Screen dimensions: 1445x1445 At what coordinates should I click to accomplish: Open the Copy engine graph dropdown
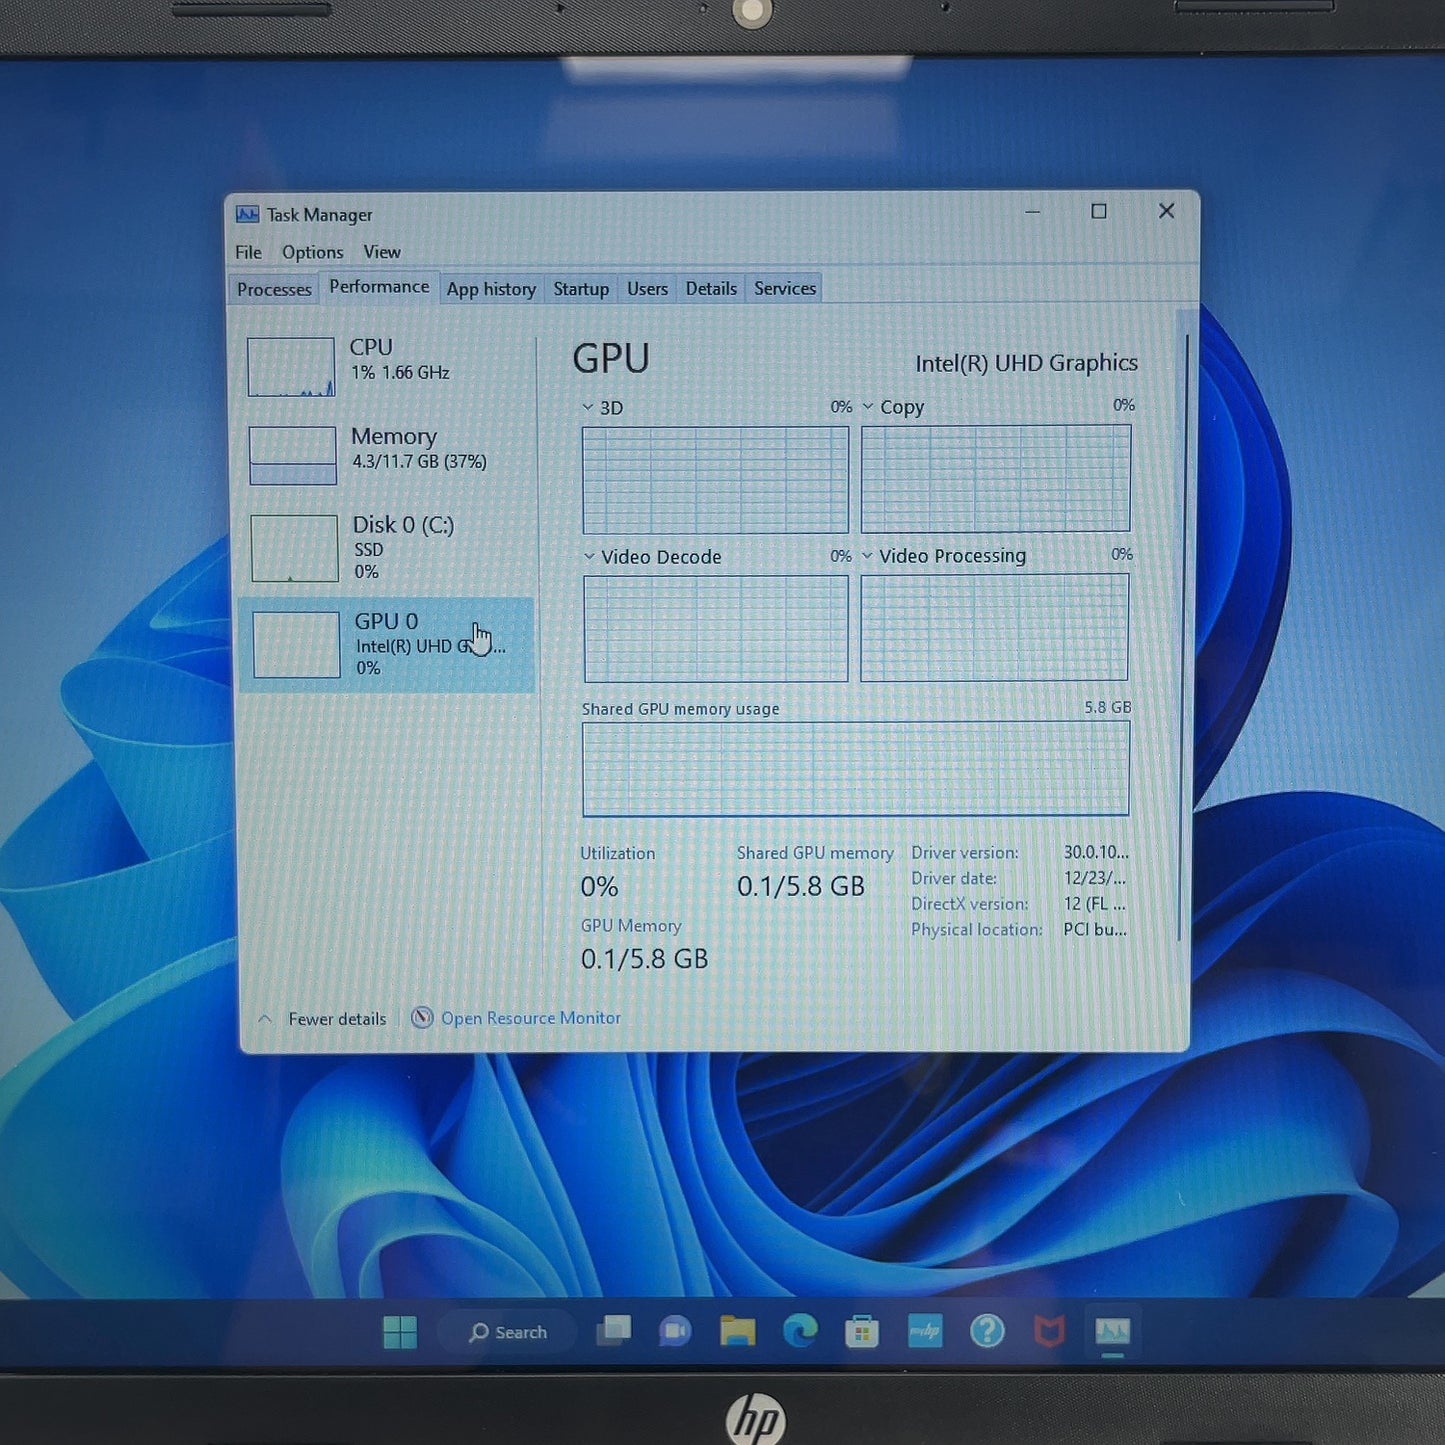[868, 406]
